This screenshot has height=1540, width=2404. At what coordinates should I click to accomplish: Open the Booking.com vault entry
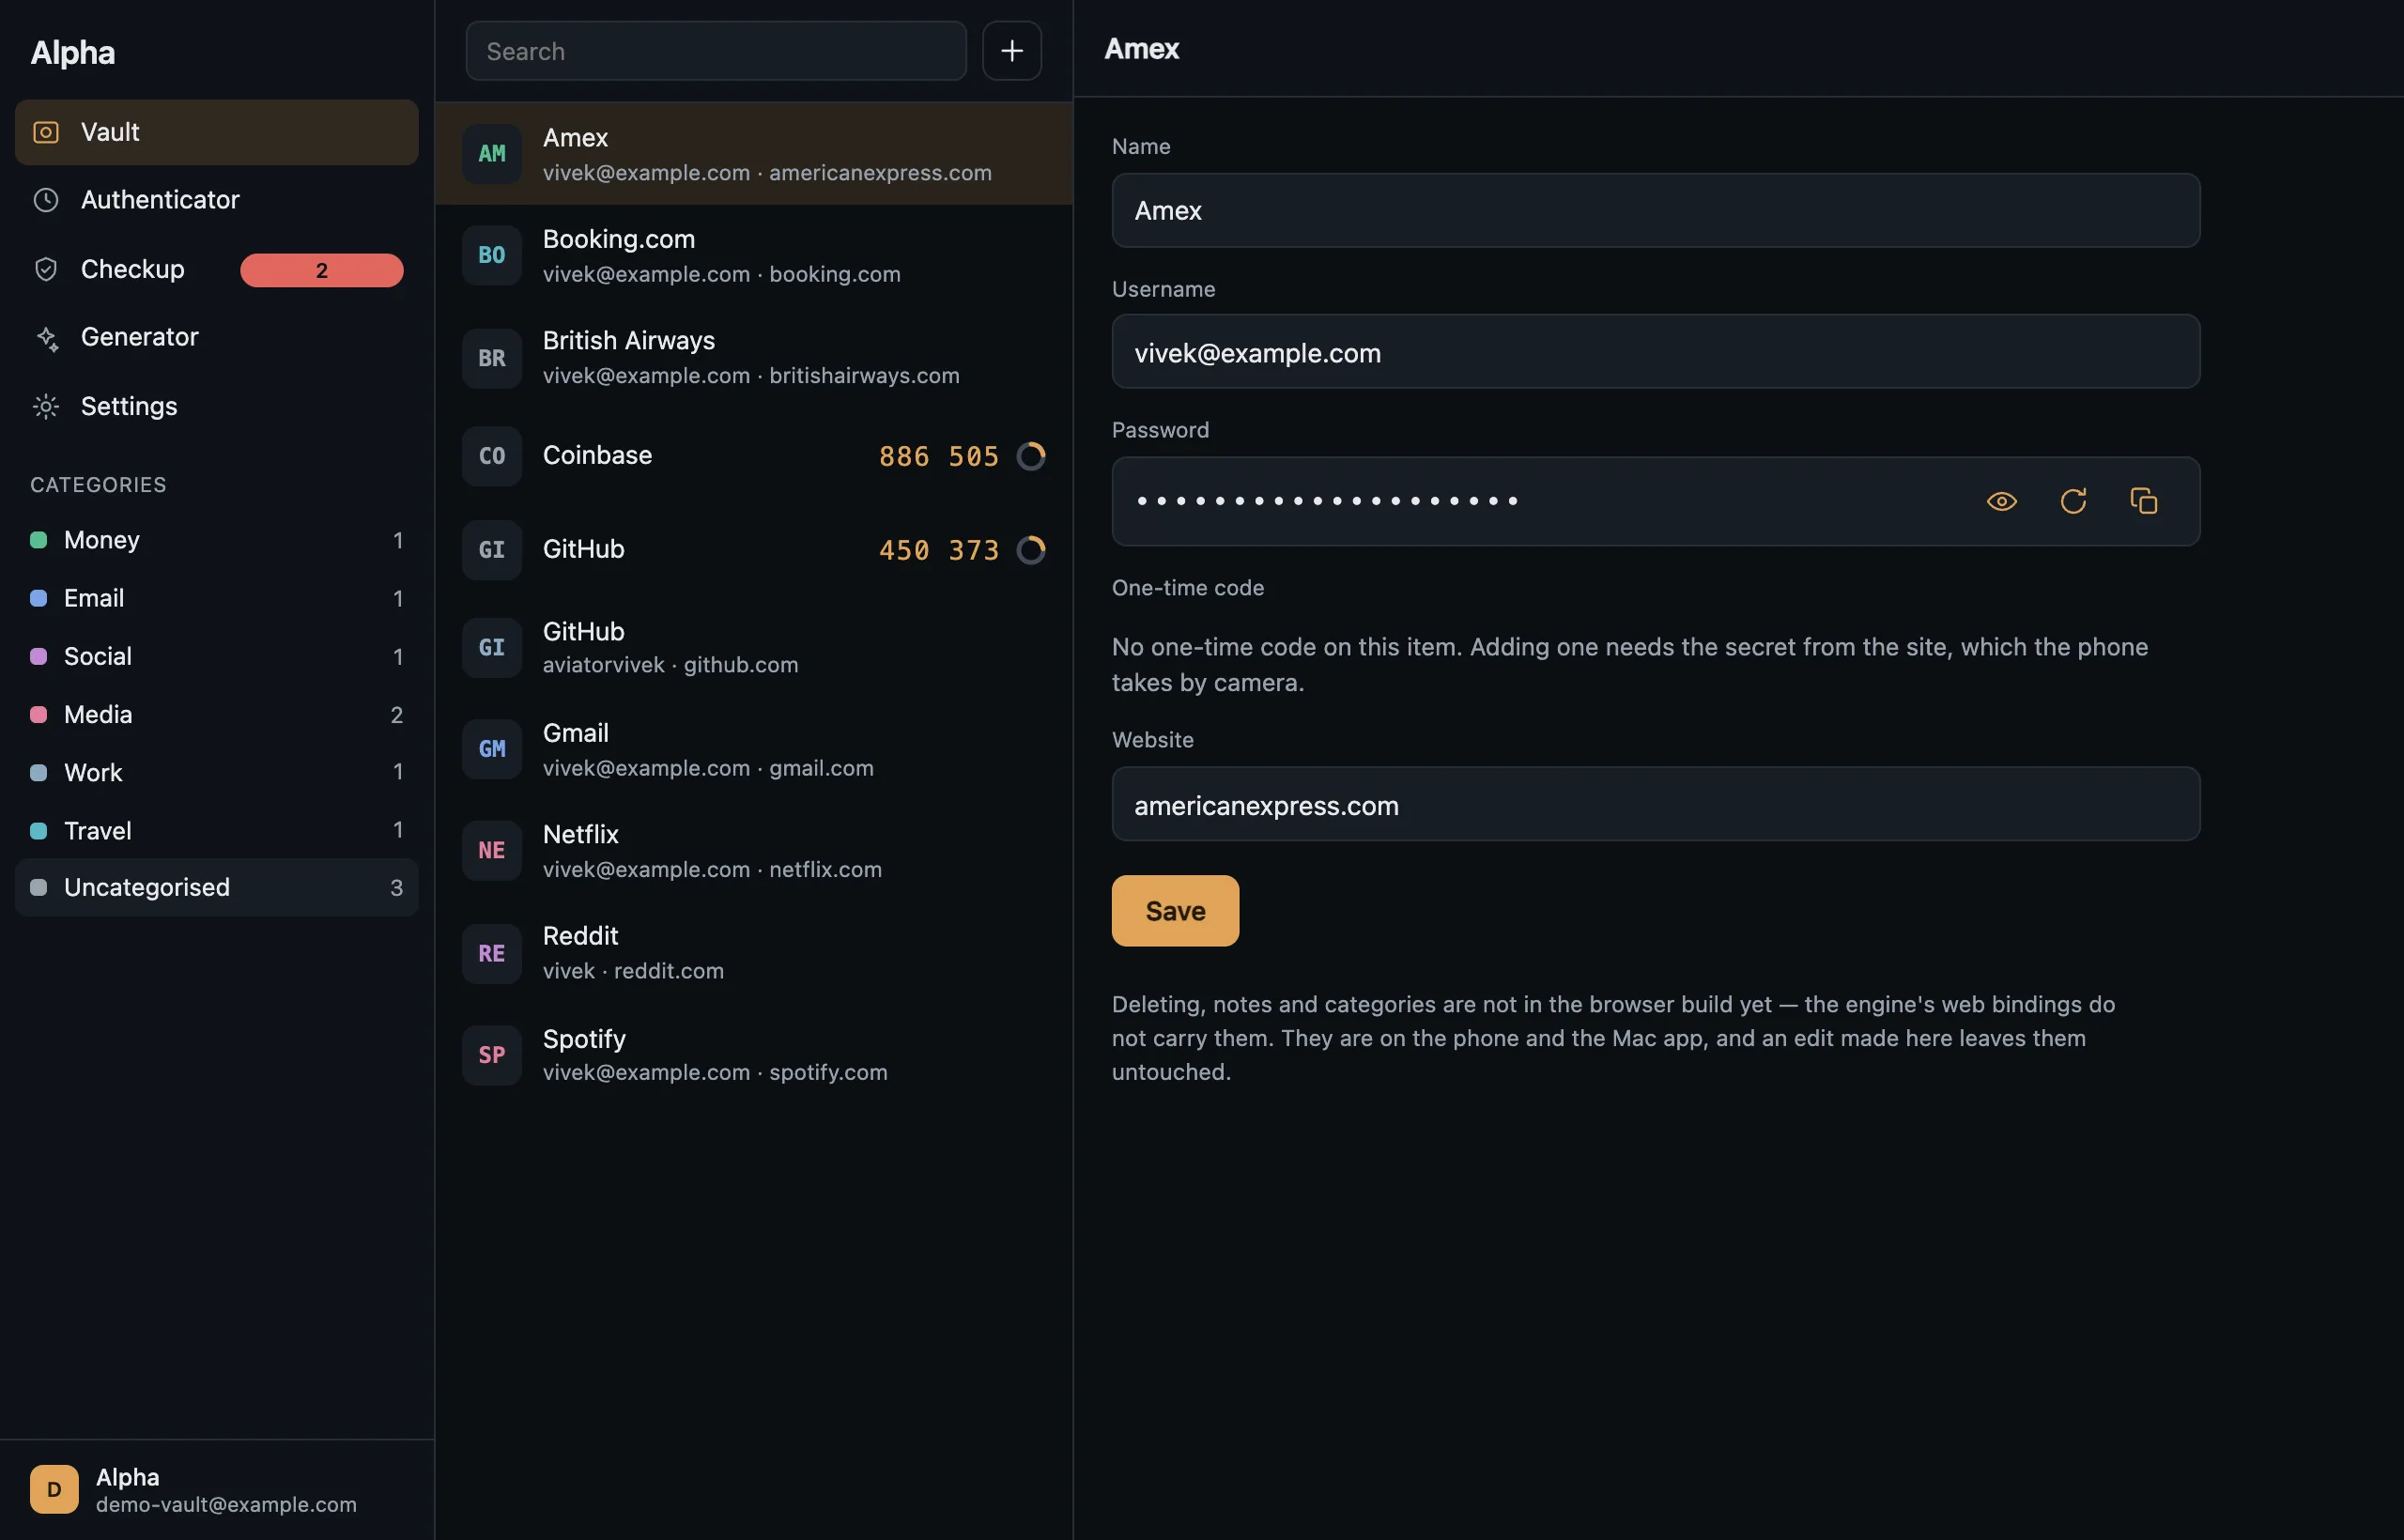[754, 255]
